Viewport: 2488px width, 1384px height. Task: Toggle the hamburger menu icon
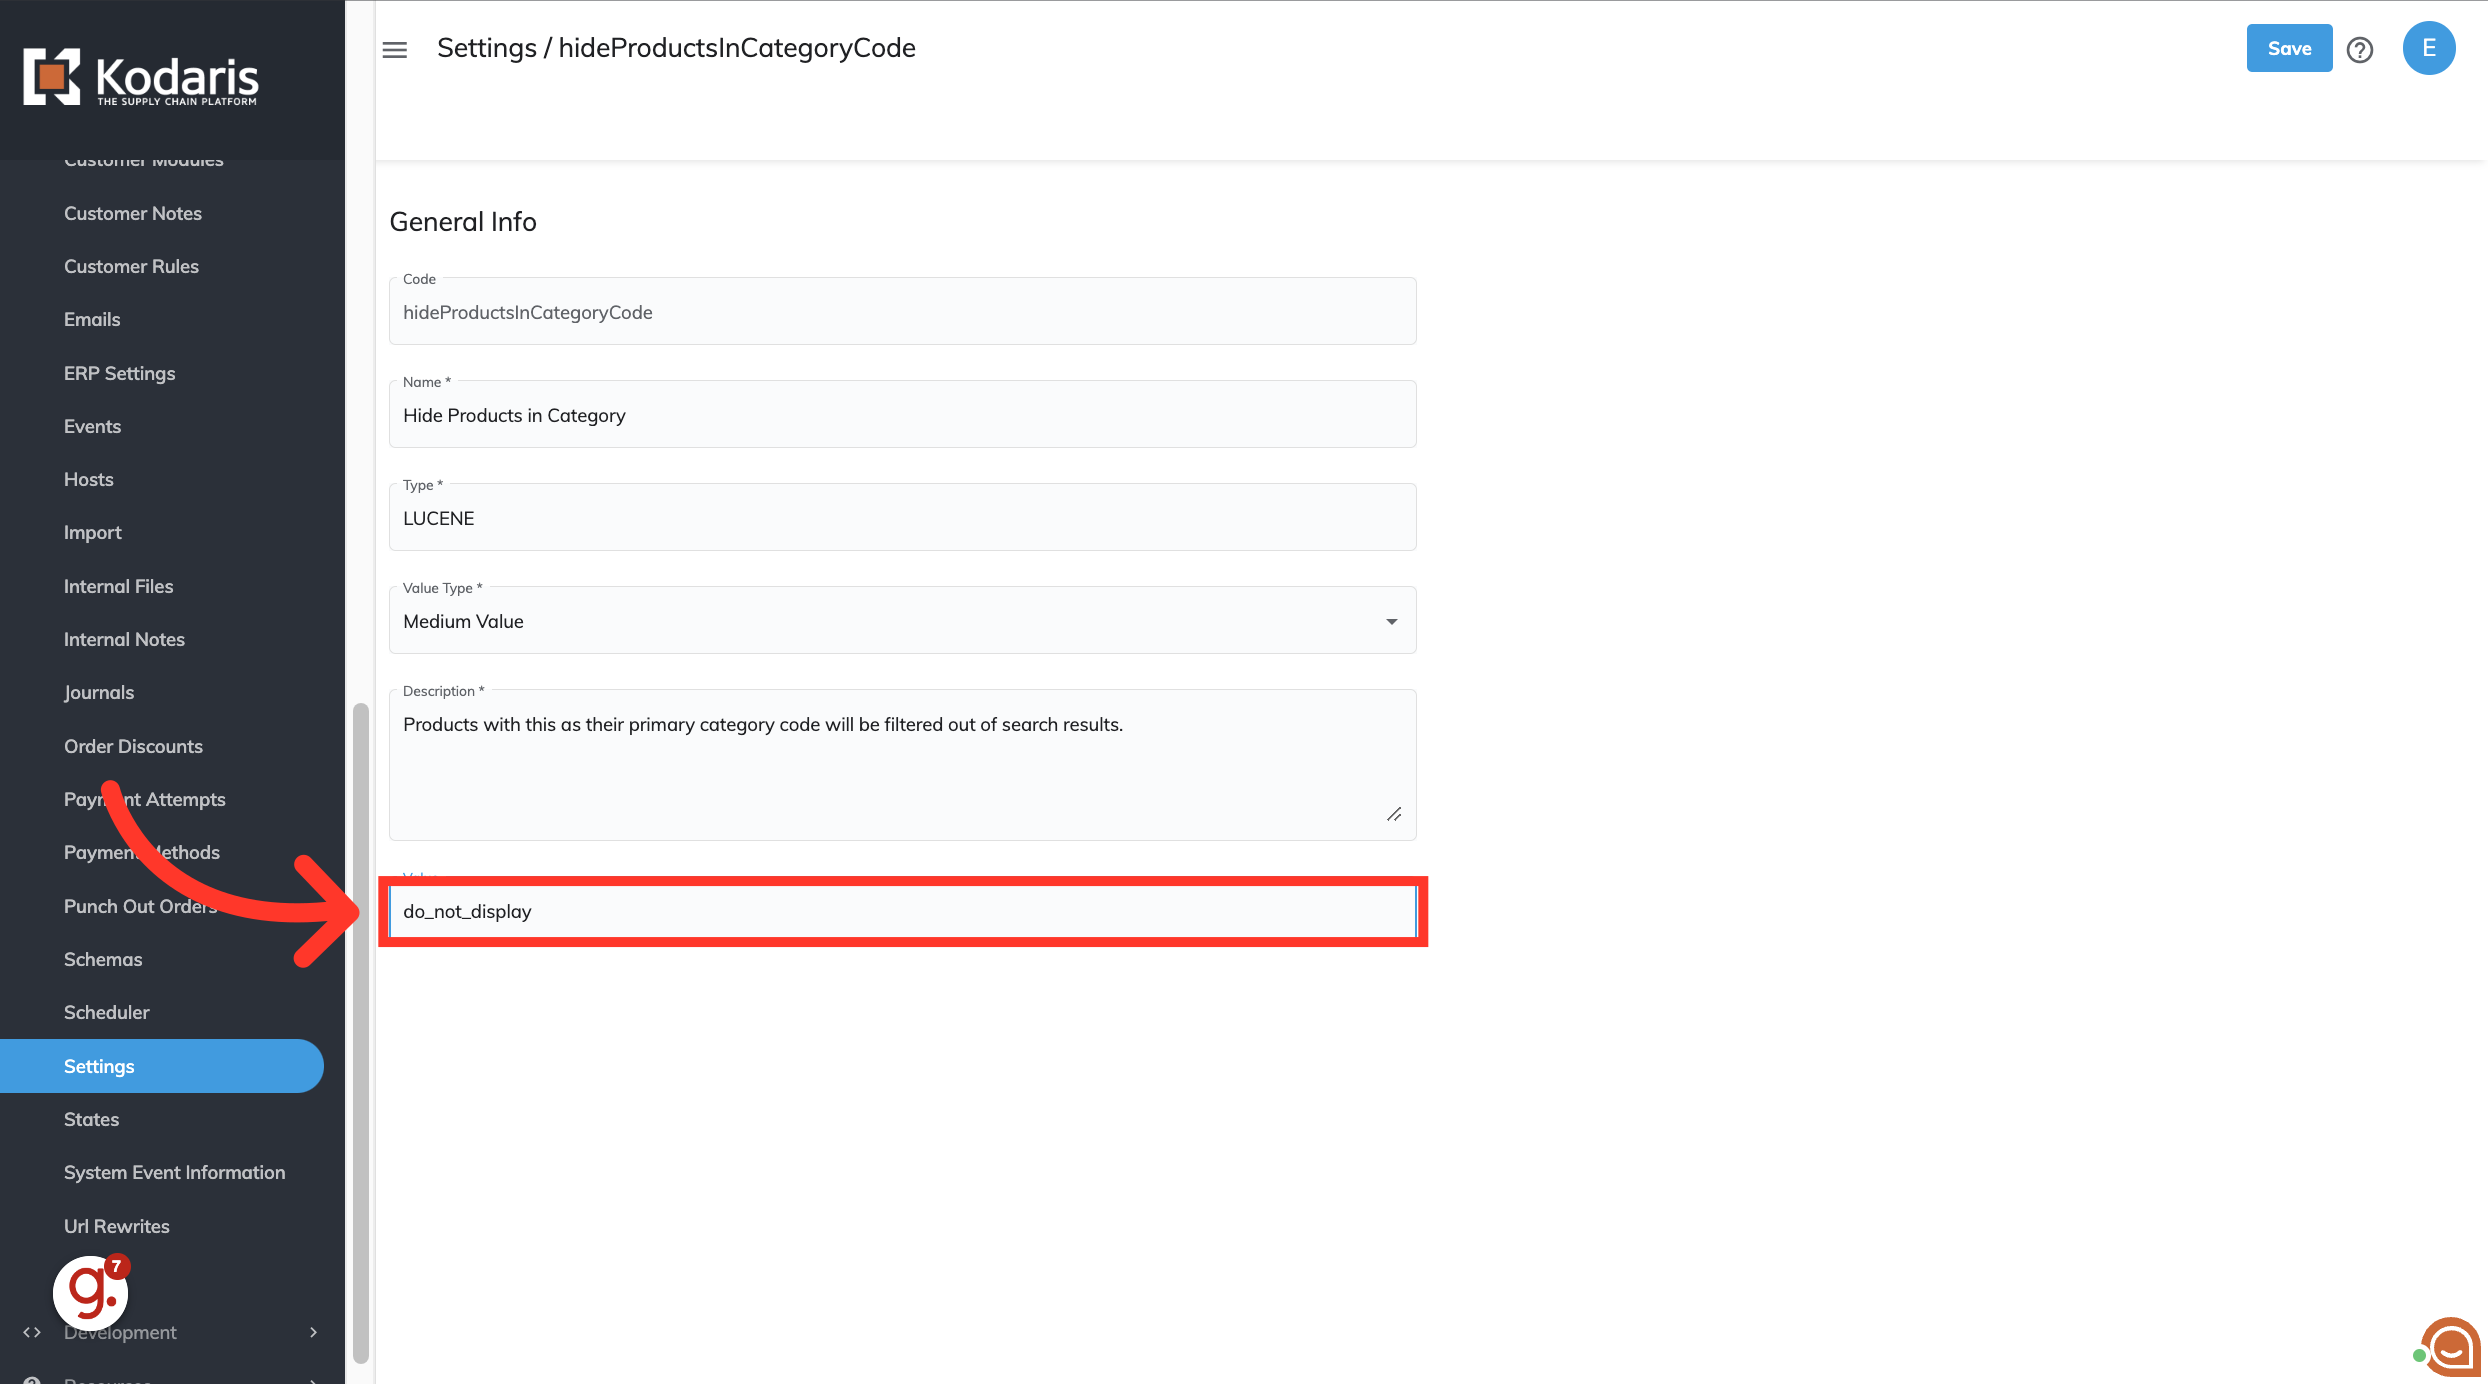click(395, 49)
